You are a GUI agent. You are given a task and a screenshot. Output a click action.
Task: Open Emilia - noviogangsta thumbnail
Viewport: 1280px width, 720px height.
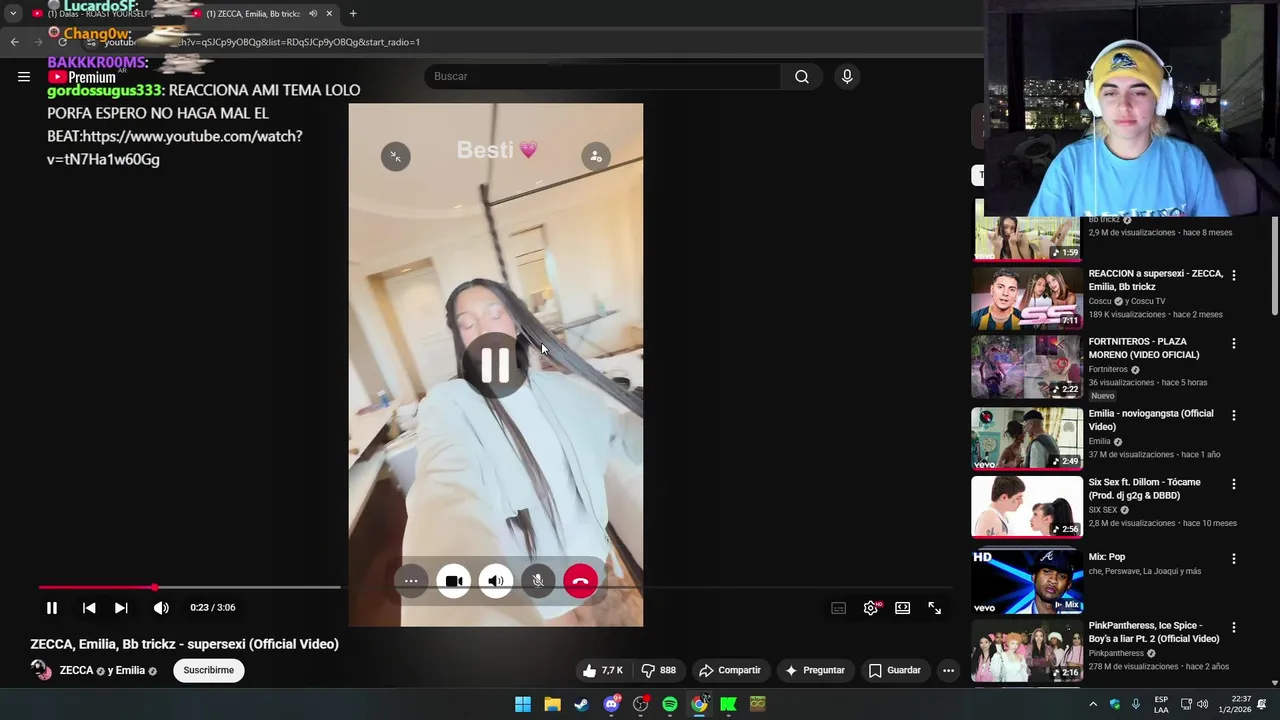pos(1027,438)
